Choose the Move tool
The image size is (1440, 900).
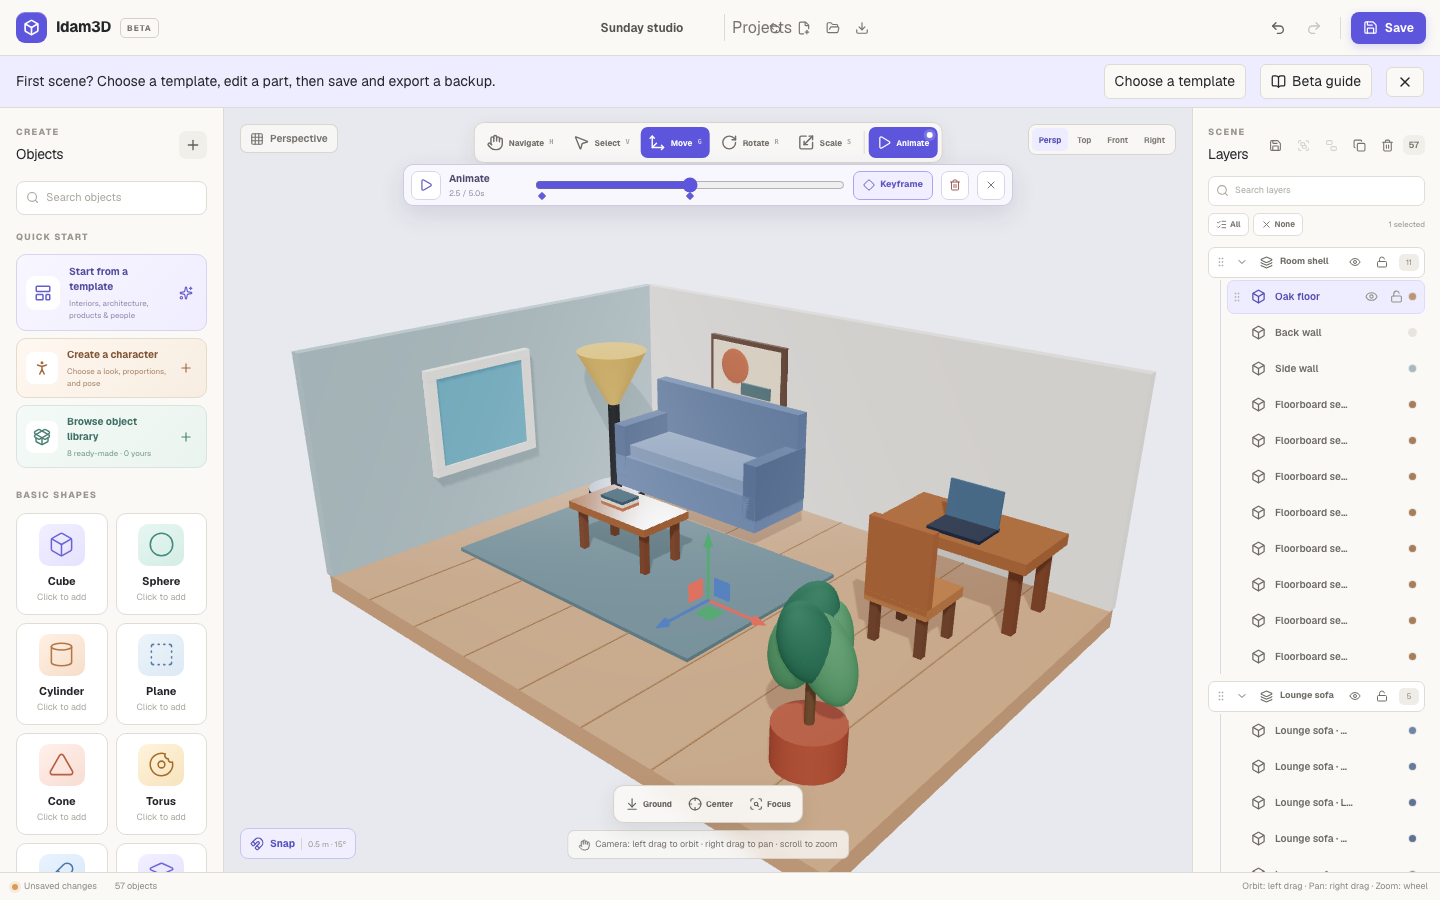coord(675,143)
